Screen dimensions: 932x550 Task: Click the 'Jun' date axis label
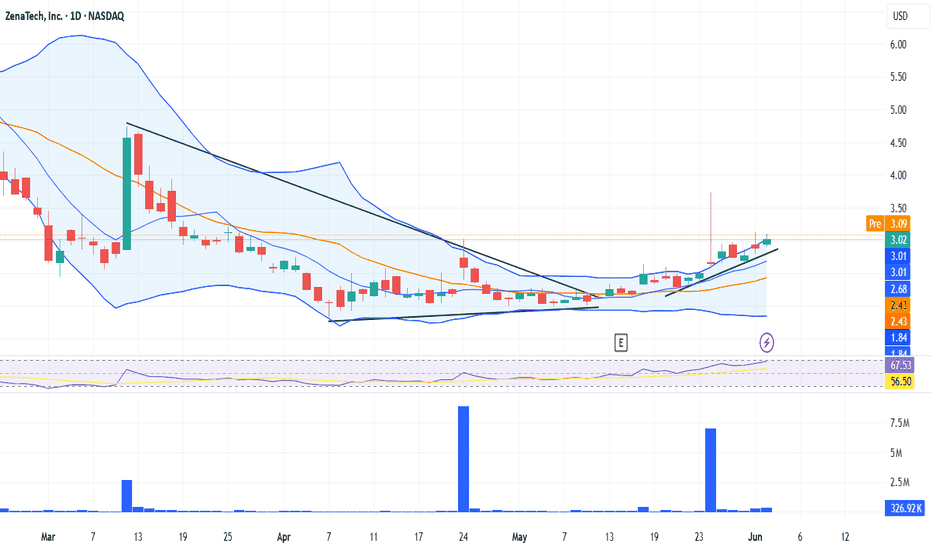pyautogui.click(x=755, y=537)
